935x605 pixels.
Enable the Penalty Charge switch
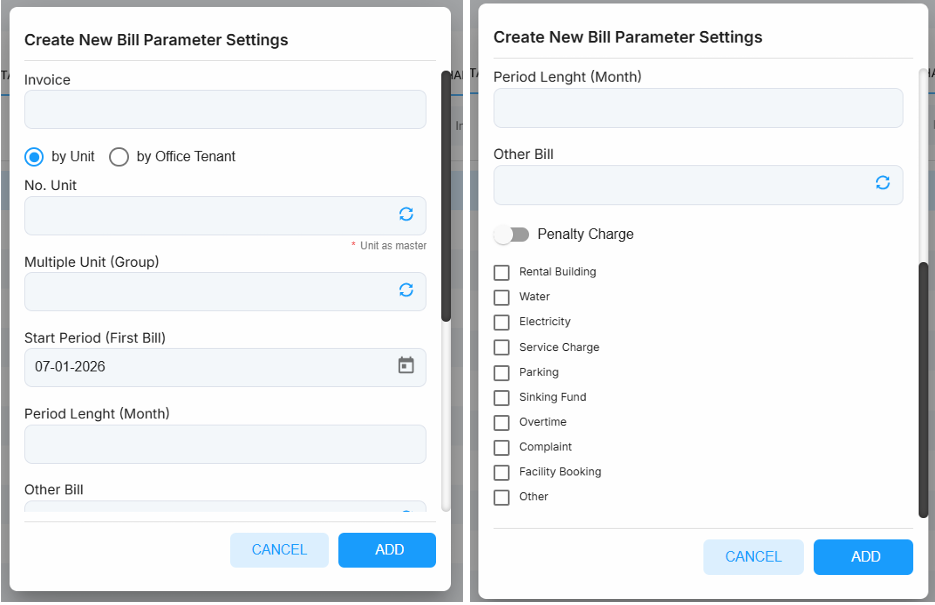[512, 234]
